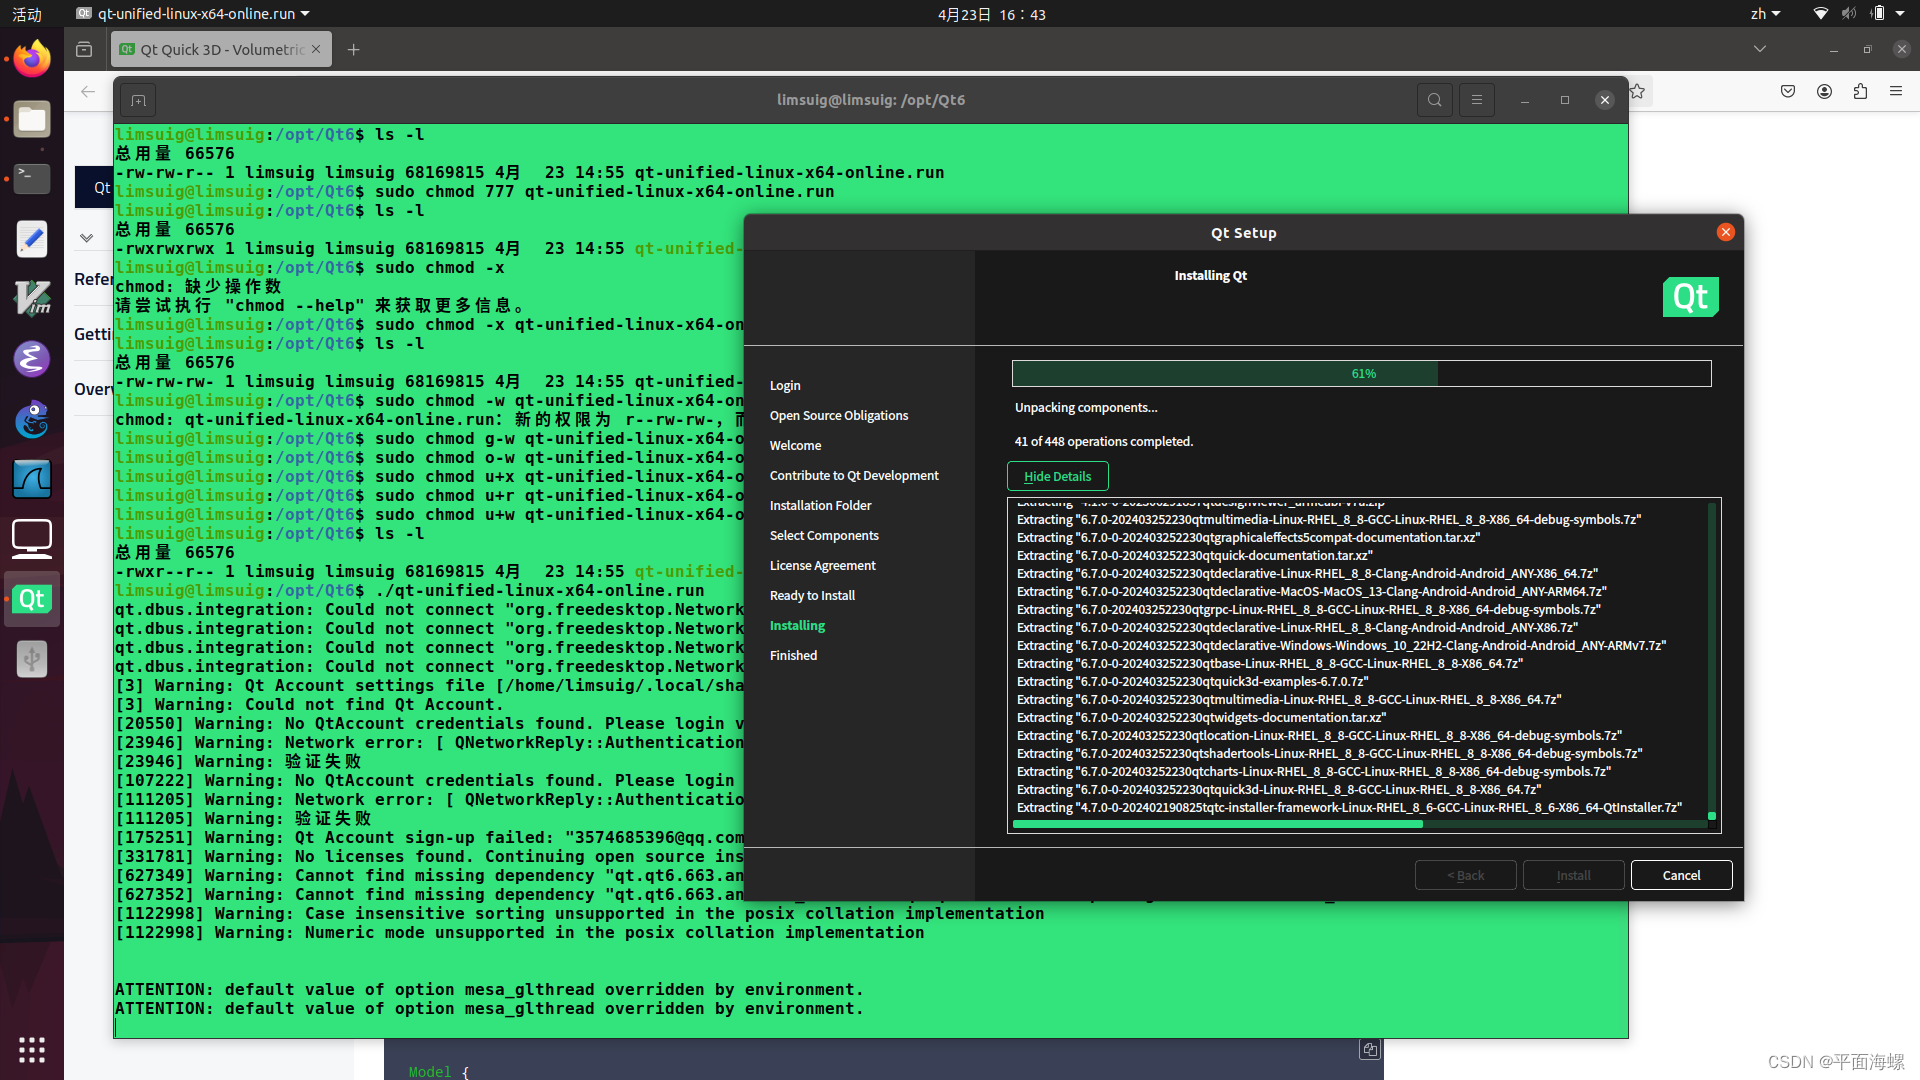Open the terminal search icon
The height and width of the screenshot is (1080, 1920).
[x=1435, y=100]
